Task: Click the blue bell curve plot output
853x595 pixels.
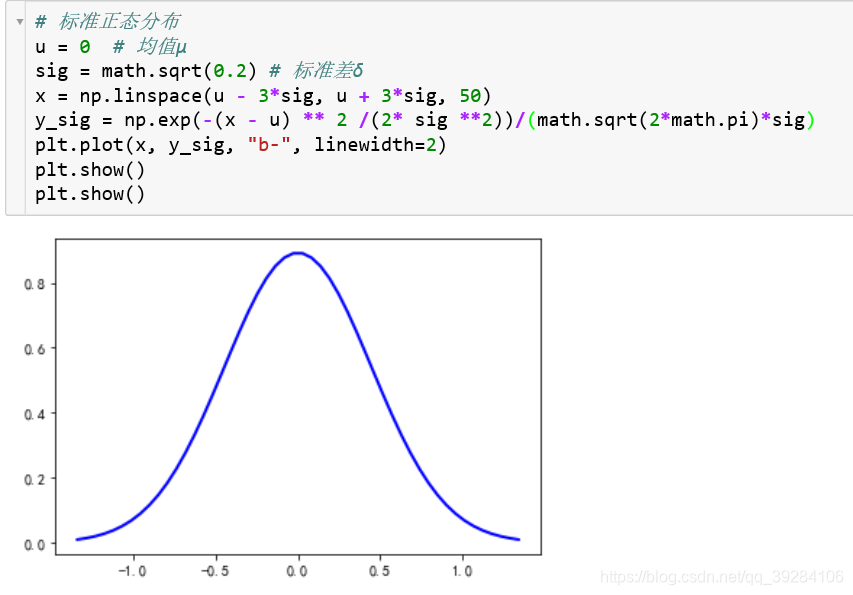Action: pos(298,396)
